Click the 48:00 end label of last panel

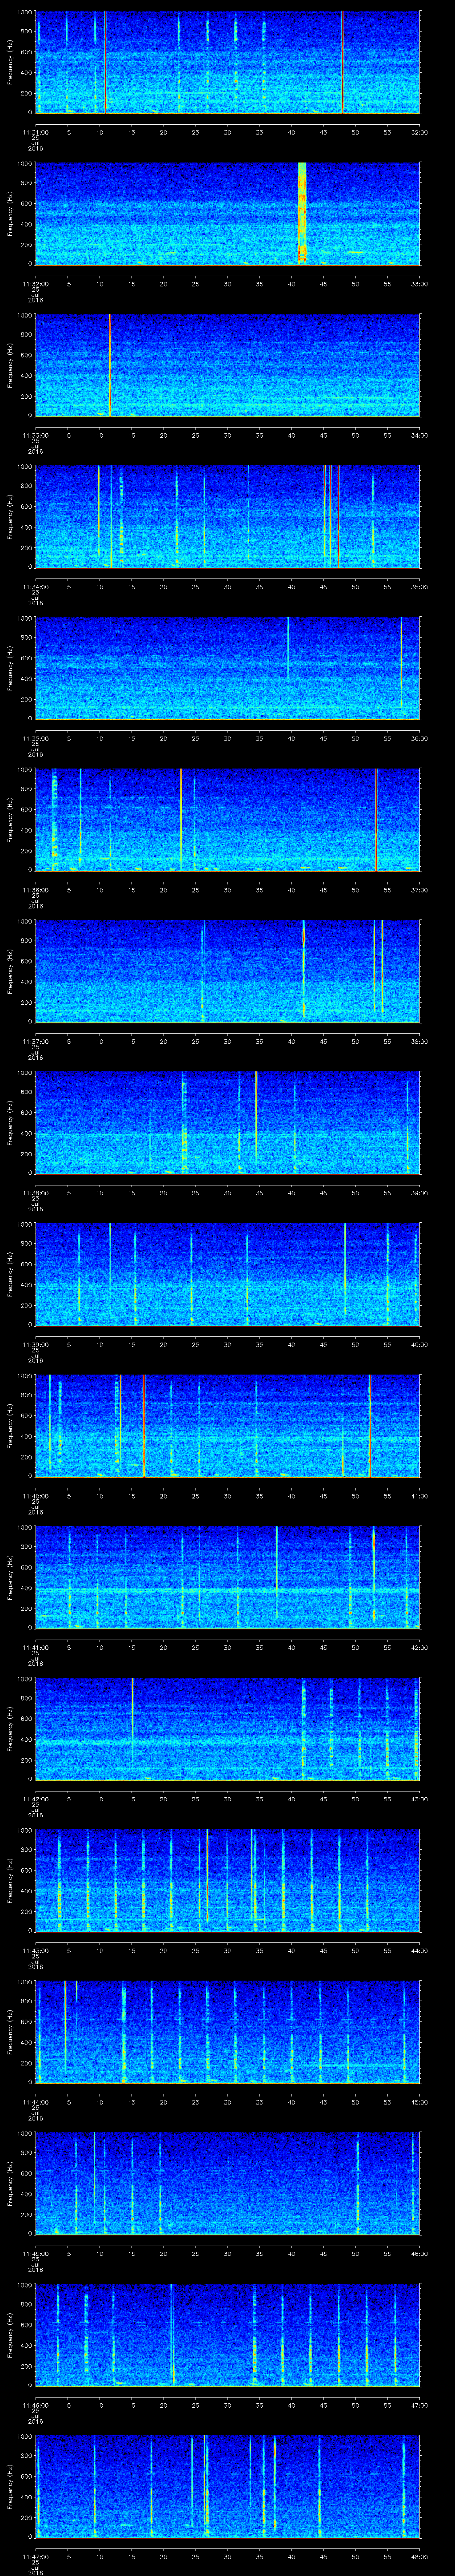click(419, 2557)
